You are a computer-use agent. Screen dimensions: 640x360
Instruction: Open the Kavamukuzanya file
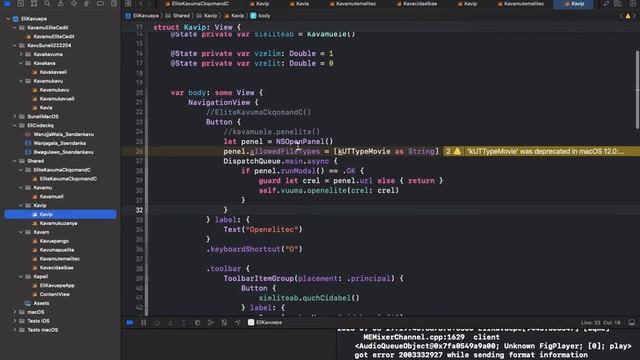tap(58, 223)
